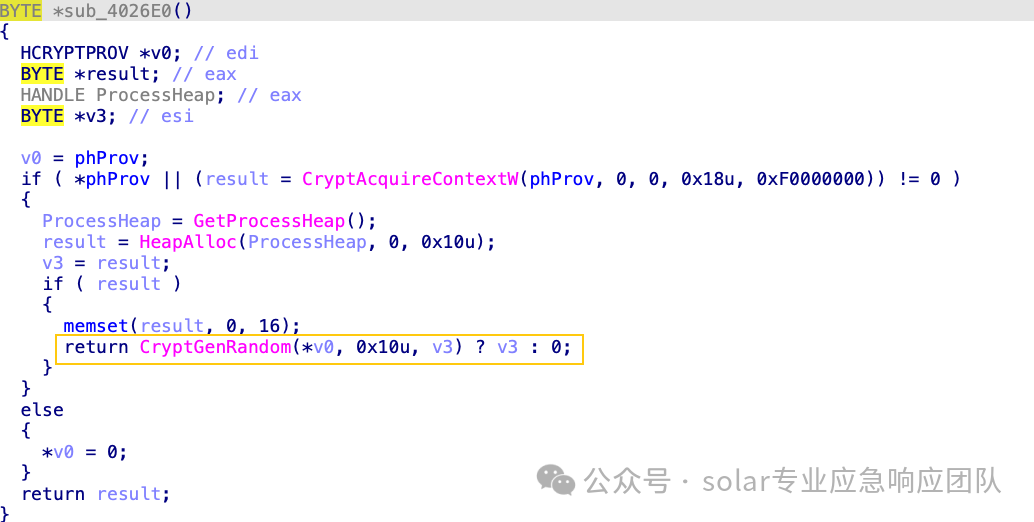
Task: Select the CryptGenRandom function call
Action: coord(215,347)
